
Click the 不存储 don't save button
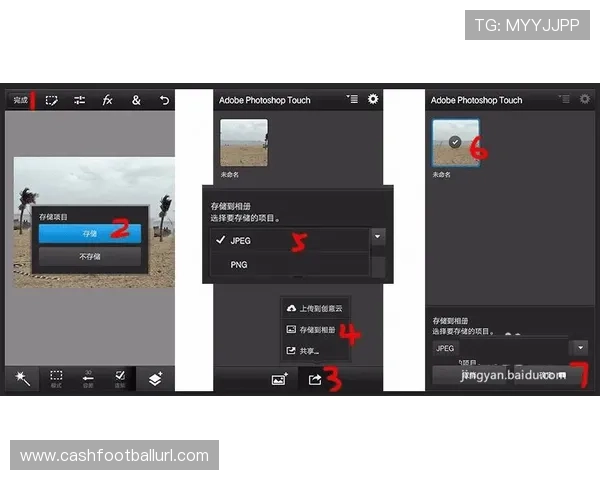(x=90, y=256)
